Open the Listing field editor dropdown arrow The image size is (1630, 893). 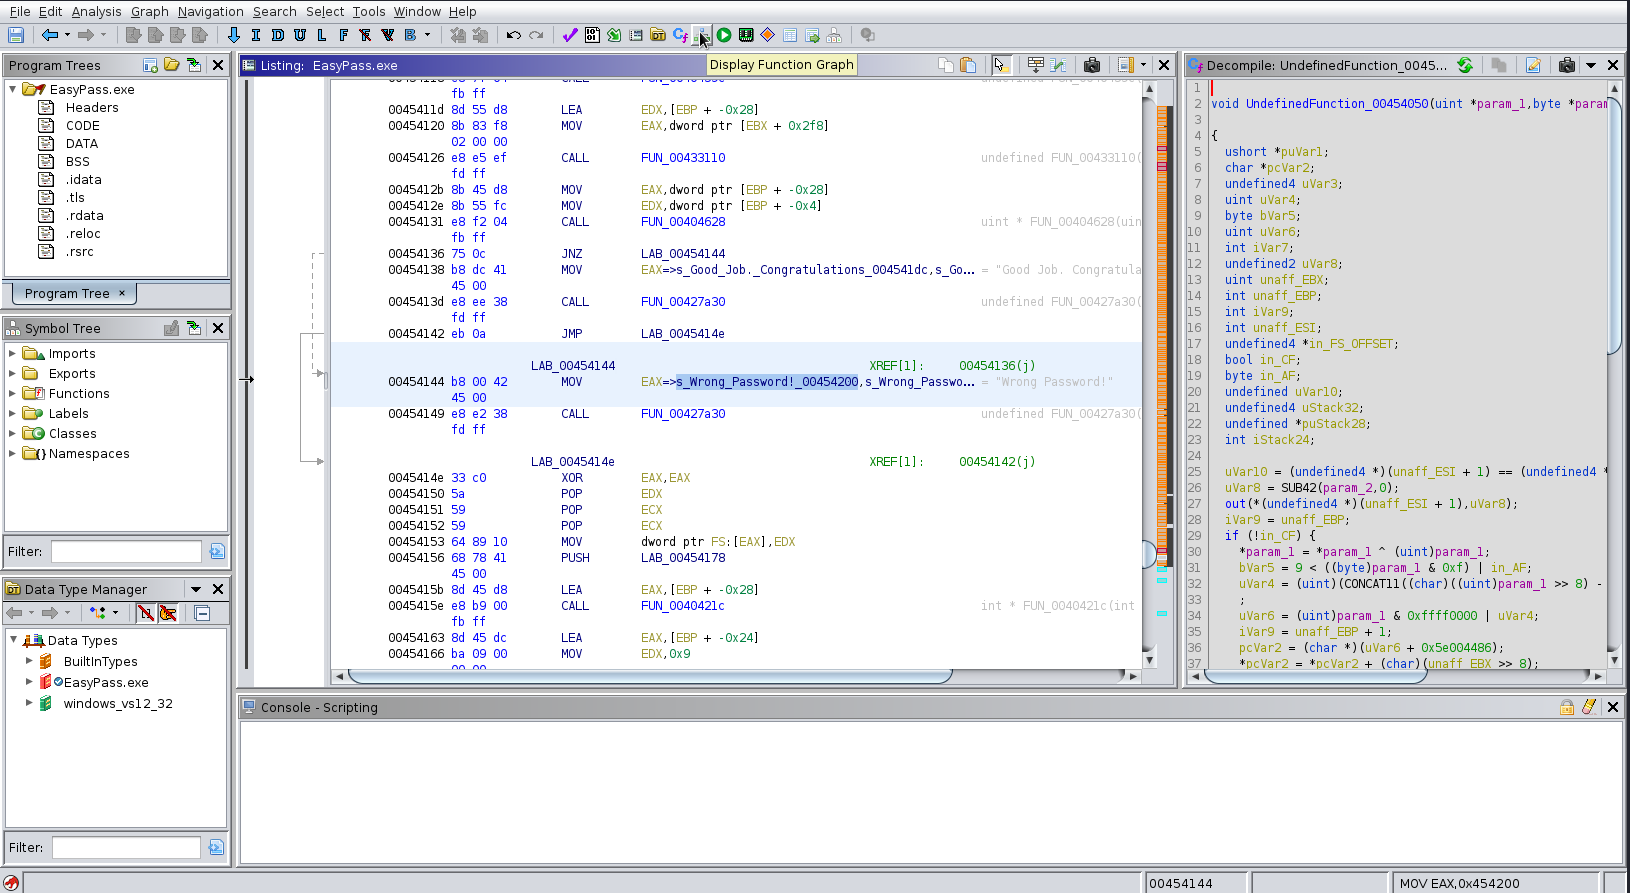pyautogui.click(x=1143, y=65)
